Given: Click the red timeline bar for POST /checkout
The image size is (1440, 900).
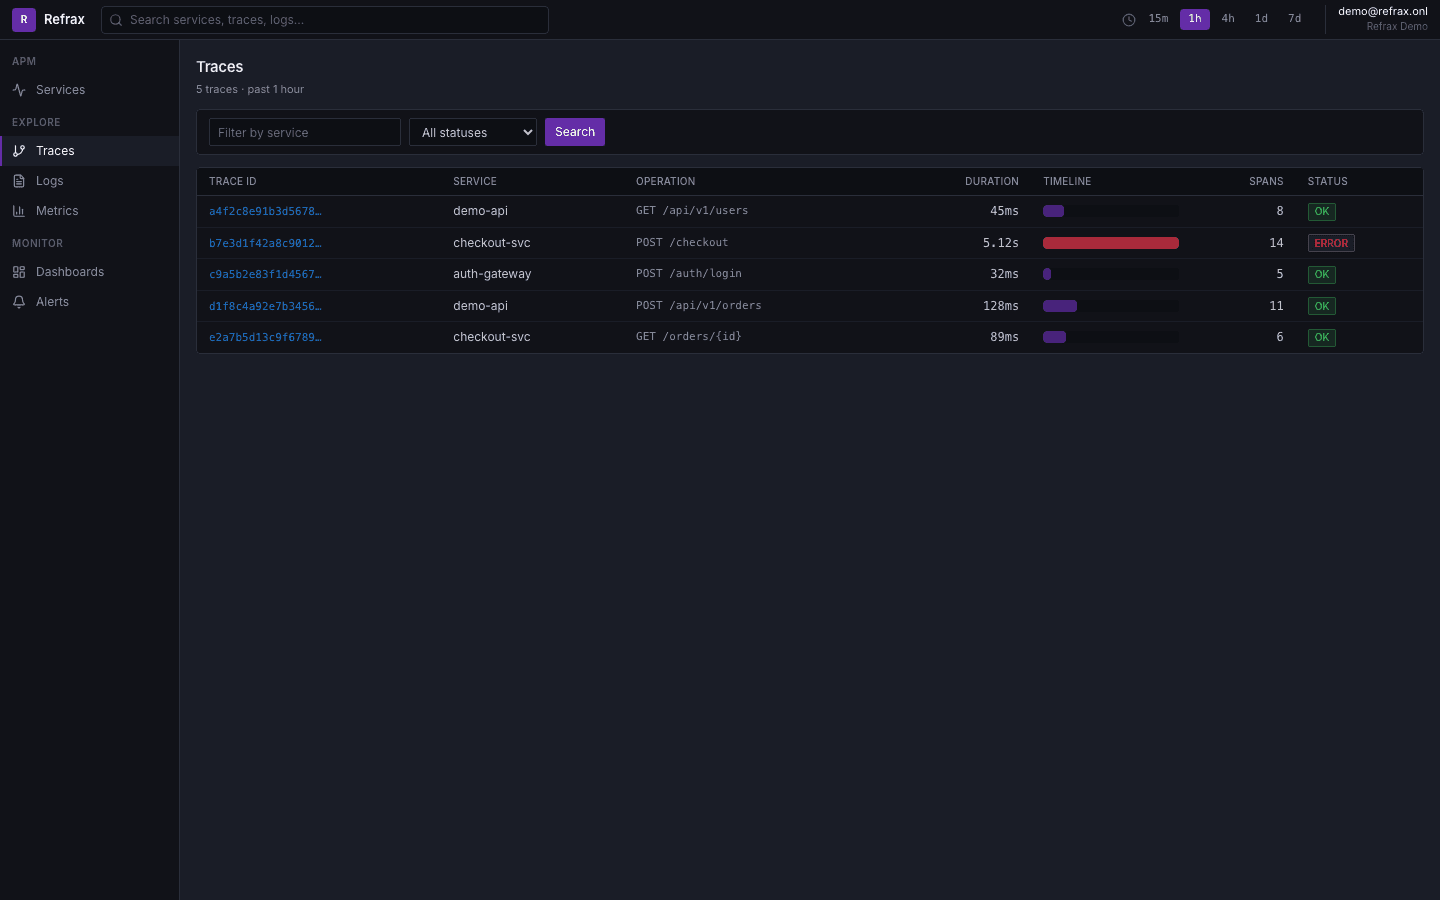Looking at the screenshot, I should pyautogui.click(x=1111, y=243).
